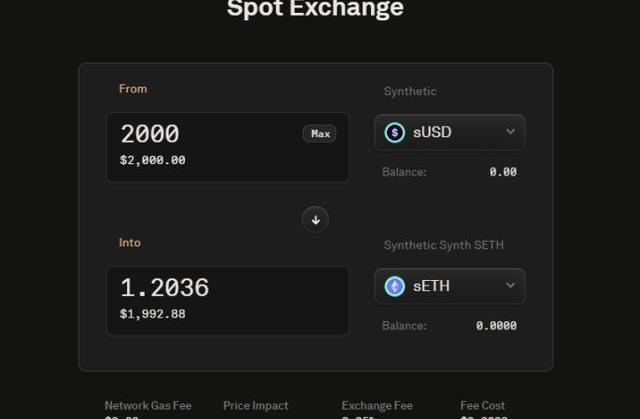Click the Exchange Fee label
This screenshot has height=419, width=640.
(x=377, y=406)
